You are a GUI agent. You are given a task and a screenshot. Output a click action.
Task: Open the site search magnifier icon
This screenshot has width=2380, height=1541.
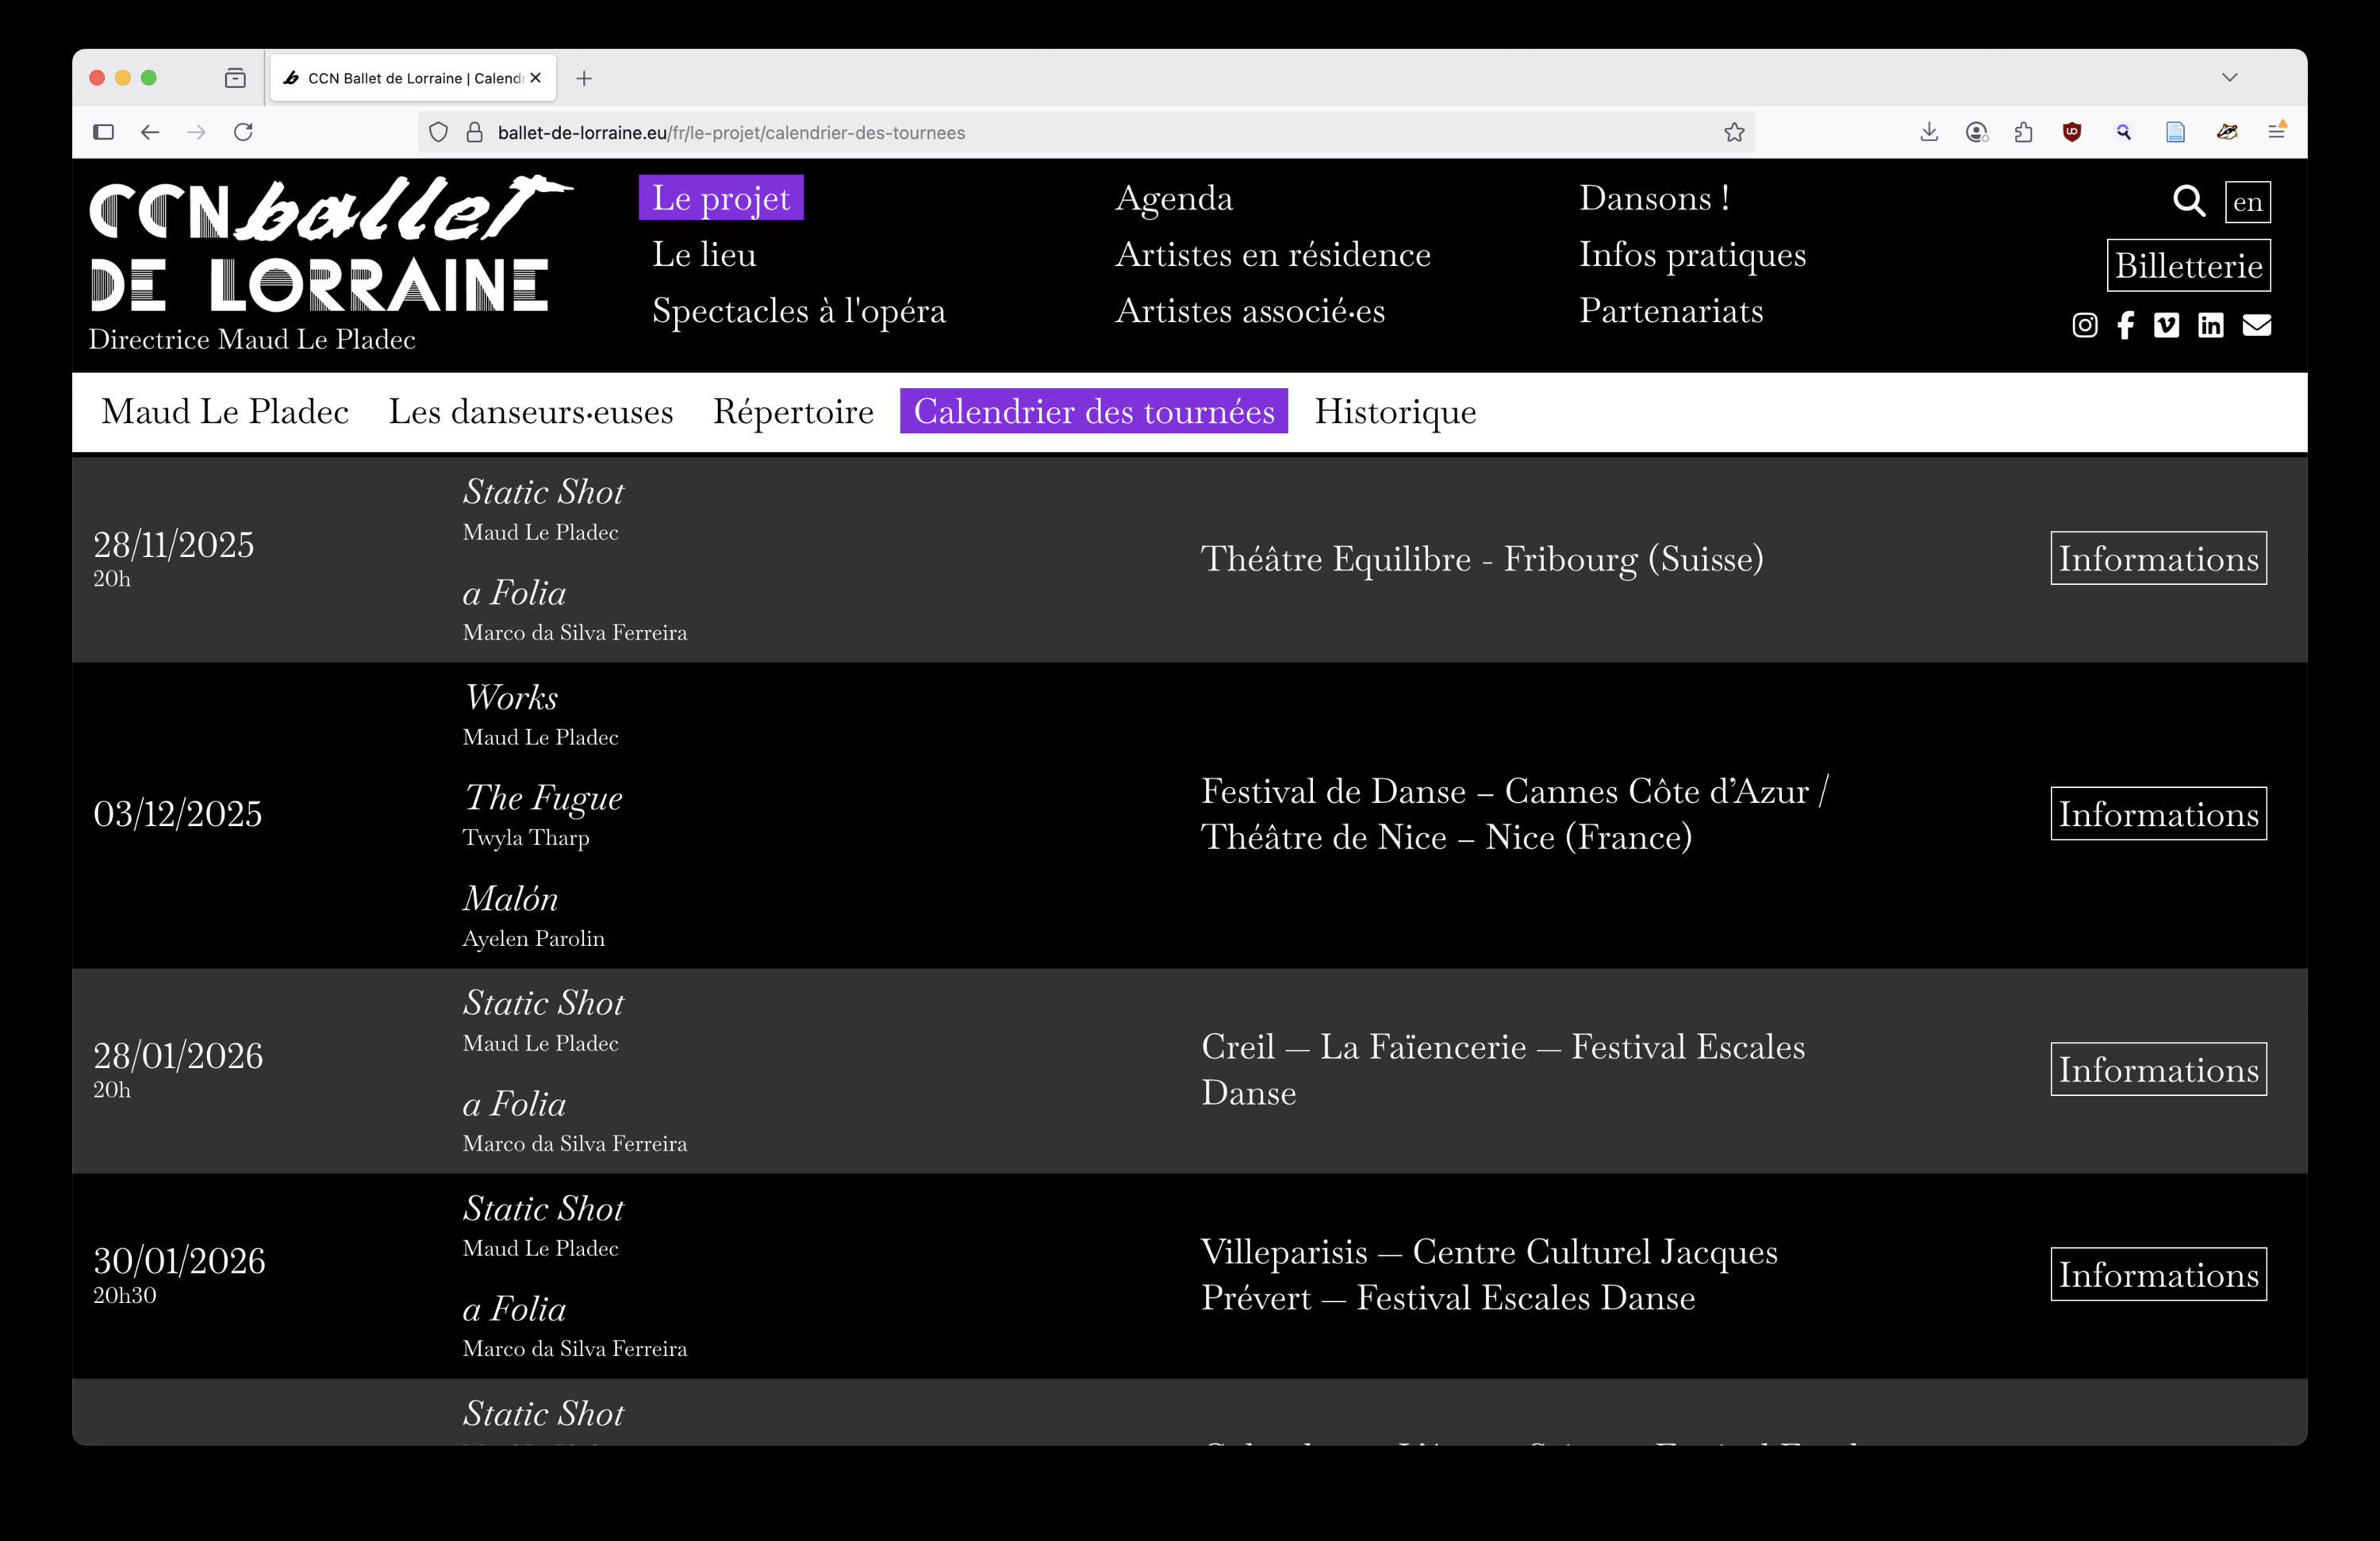coord(2188,201)
